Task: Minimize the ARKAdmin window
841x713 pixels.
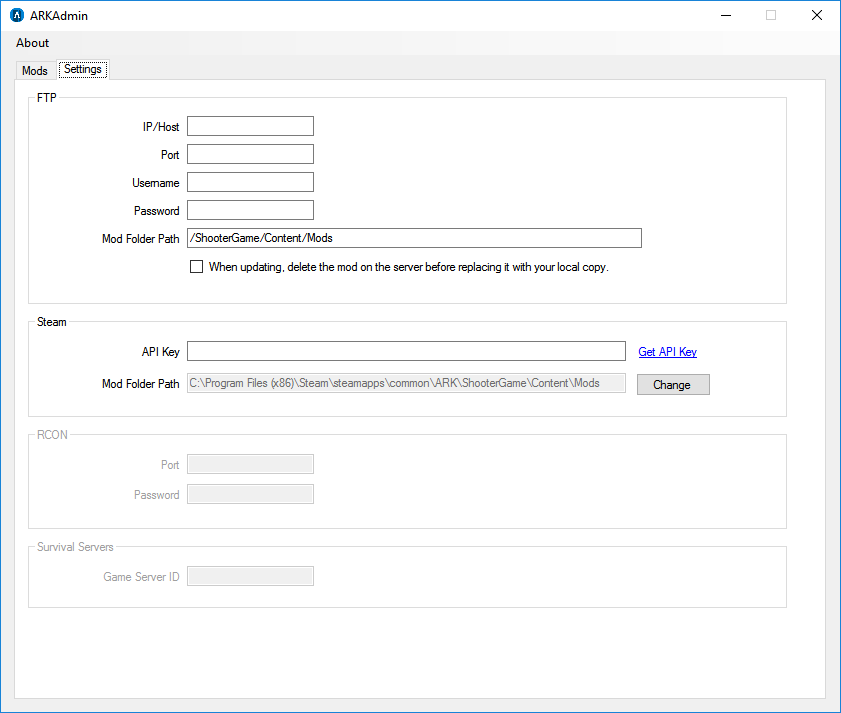Action: pos(726,16)
